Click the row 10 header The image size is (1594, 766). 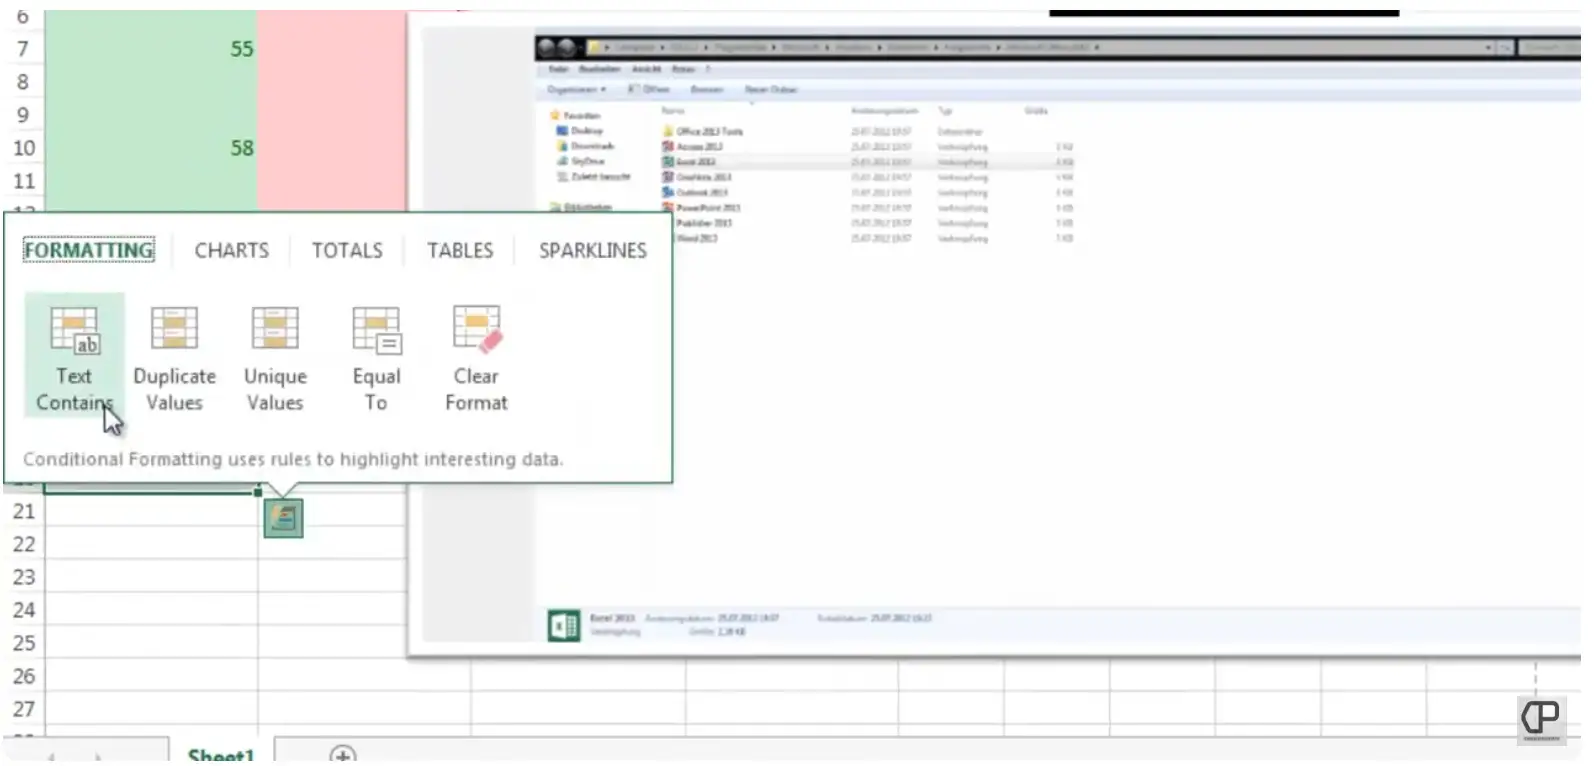23,148
